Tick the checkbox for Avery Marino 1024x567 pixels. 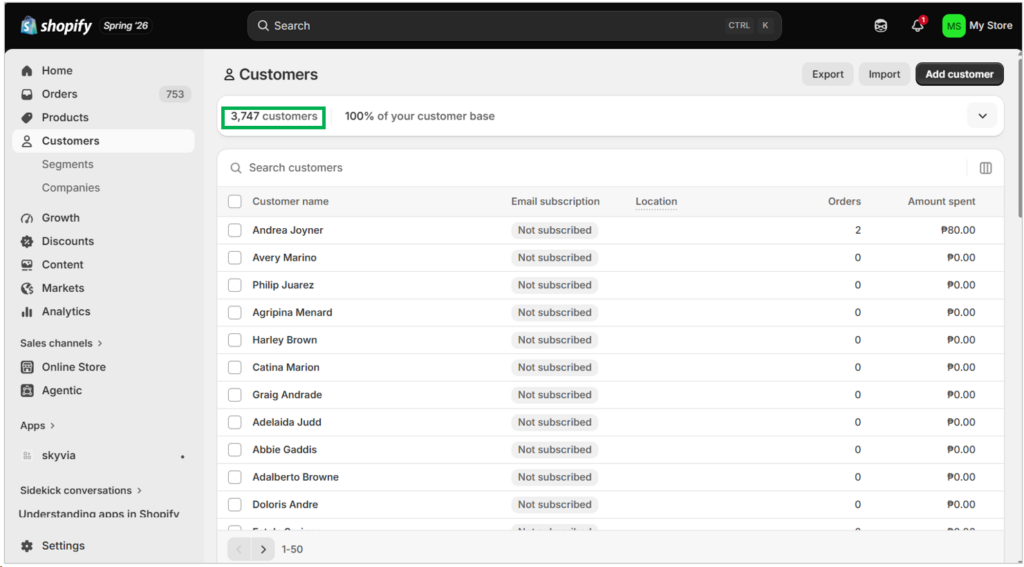click(x=234, y=257)
